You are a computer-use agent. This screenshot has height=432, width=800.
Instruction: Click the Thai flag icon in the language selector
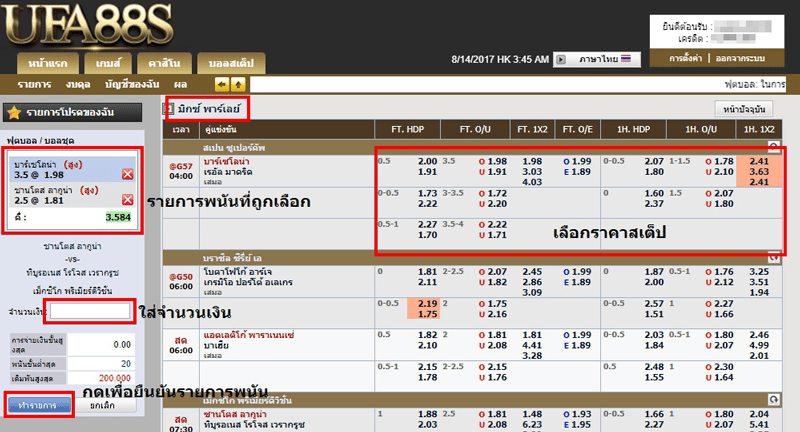click(626, 60)
